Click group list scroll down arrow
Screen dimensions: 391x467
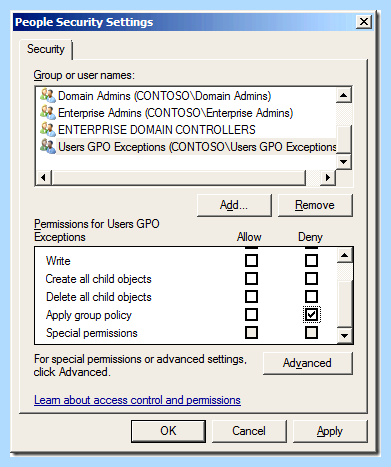[344, 162]
